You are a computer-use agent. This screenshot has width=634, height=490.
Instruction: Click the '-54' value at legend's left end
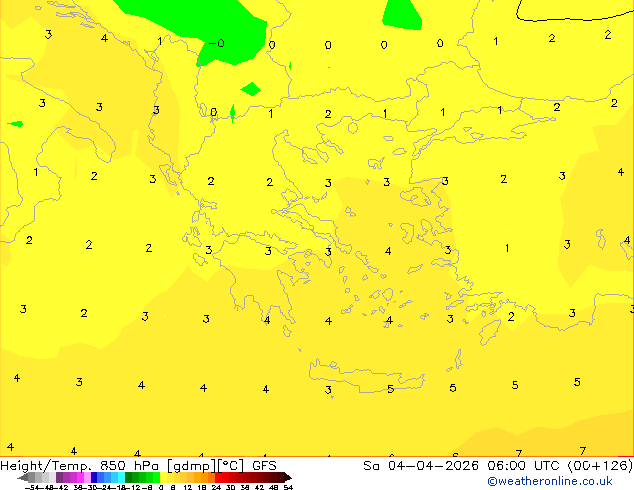click(x=32, y=487)
